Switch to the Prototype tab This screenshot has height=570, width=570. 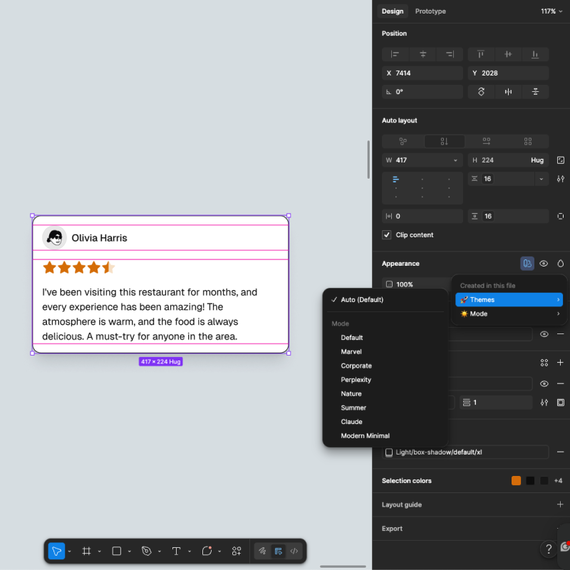[x=430, y=11]
